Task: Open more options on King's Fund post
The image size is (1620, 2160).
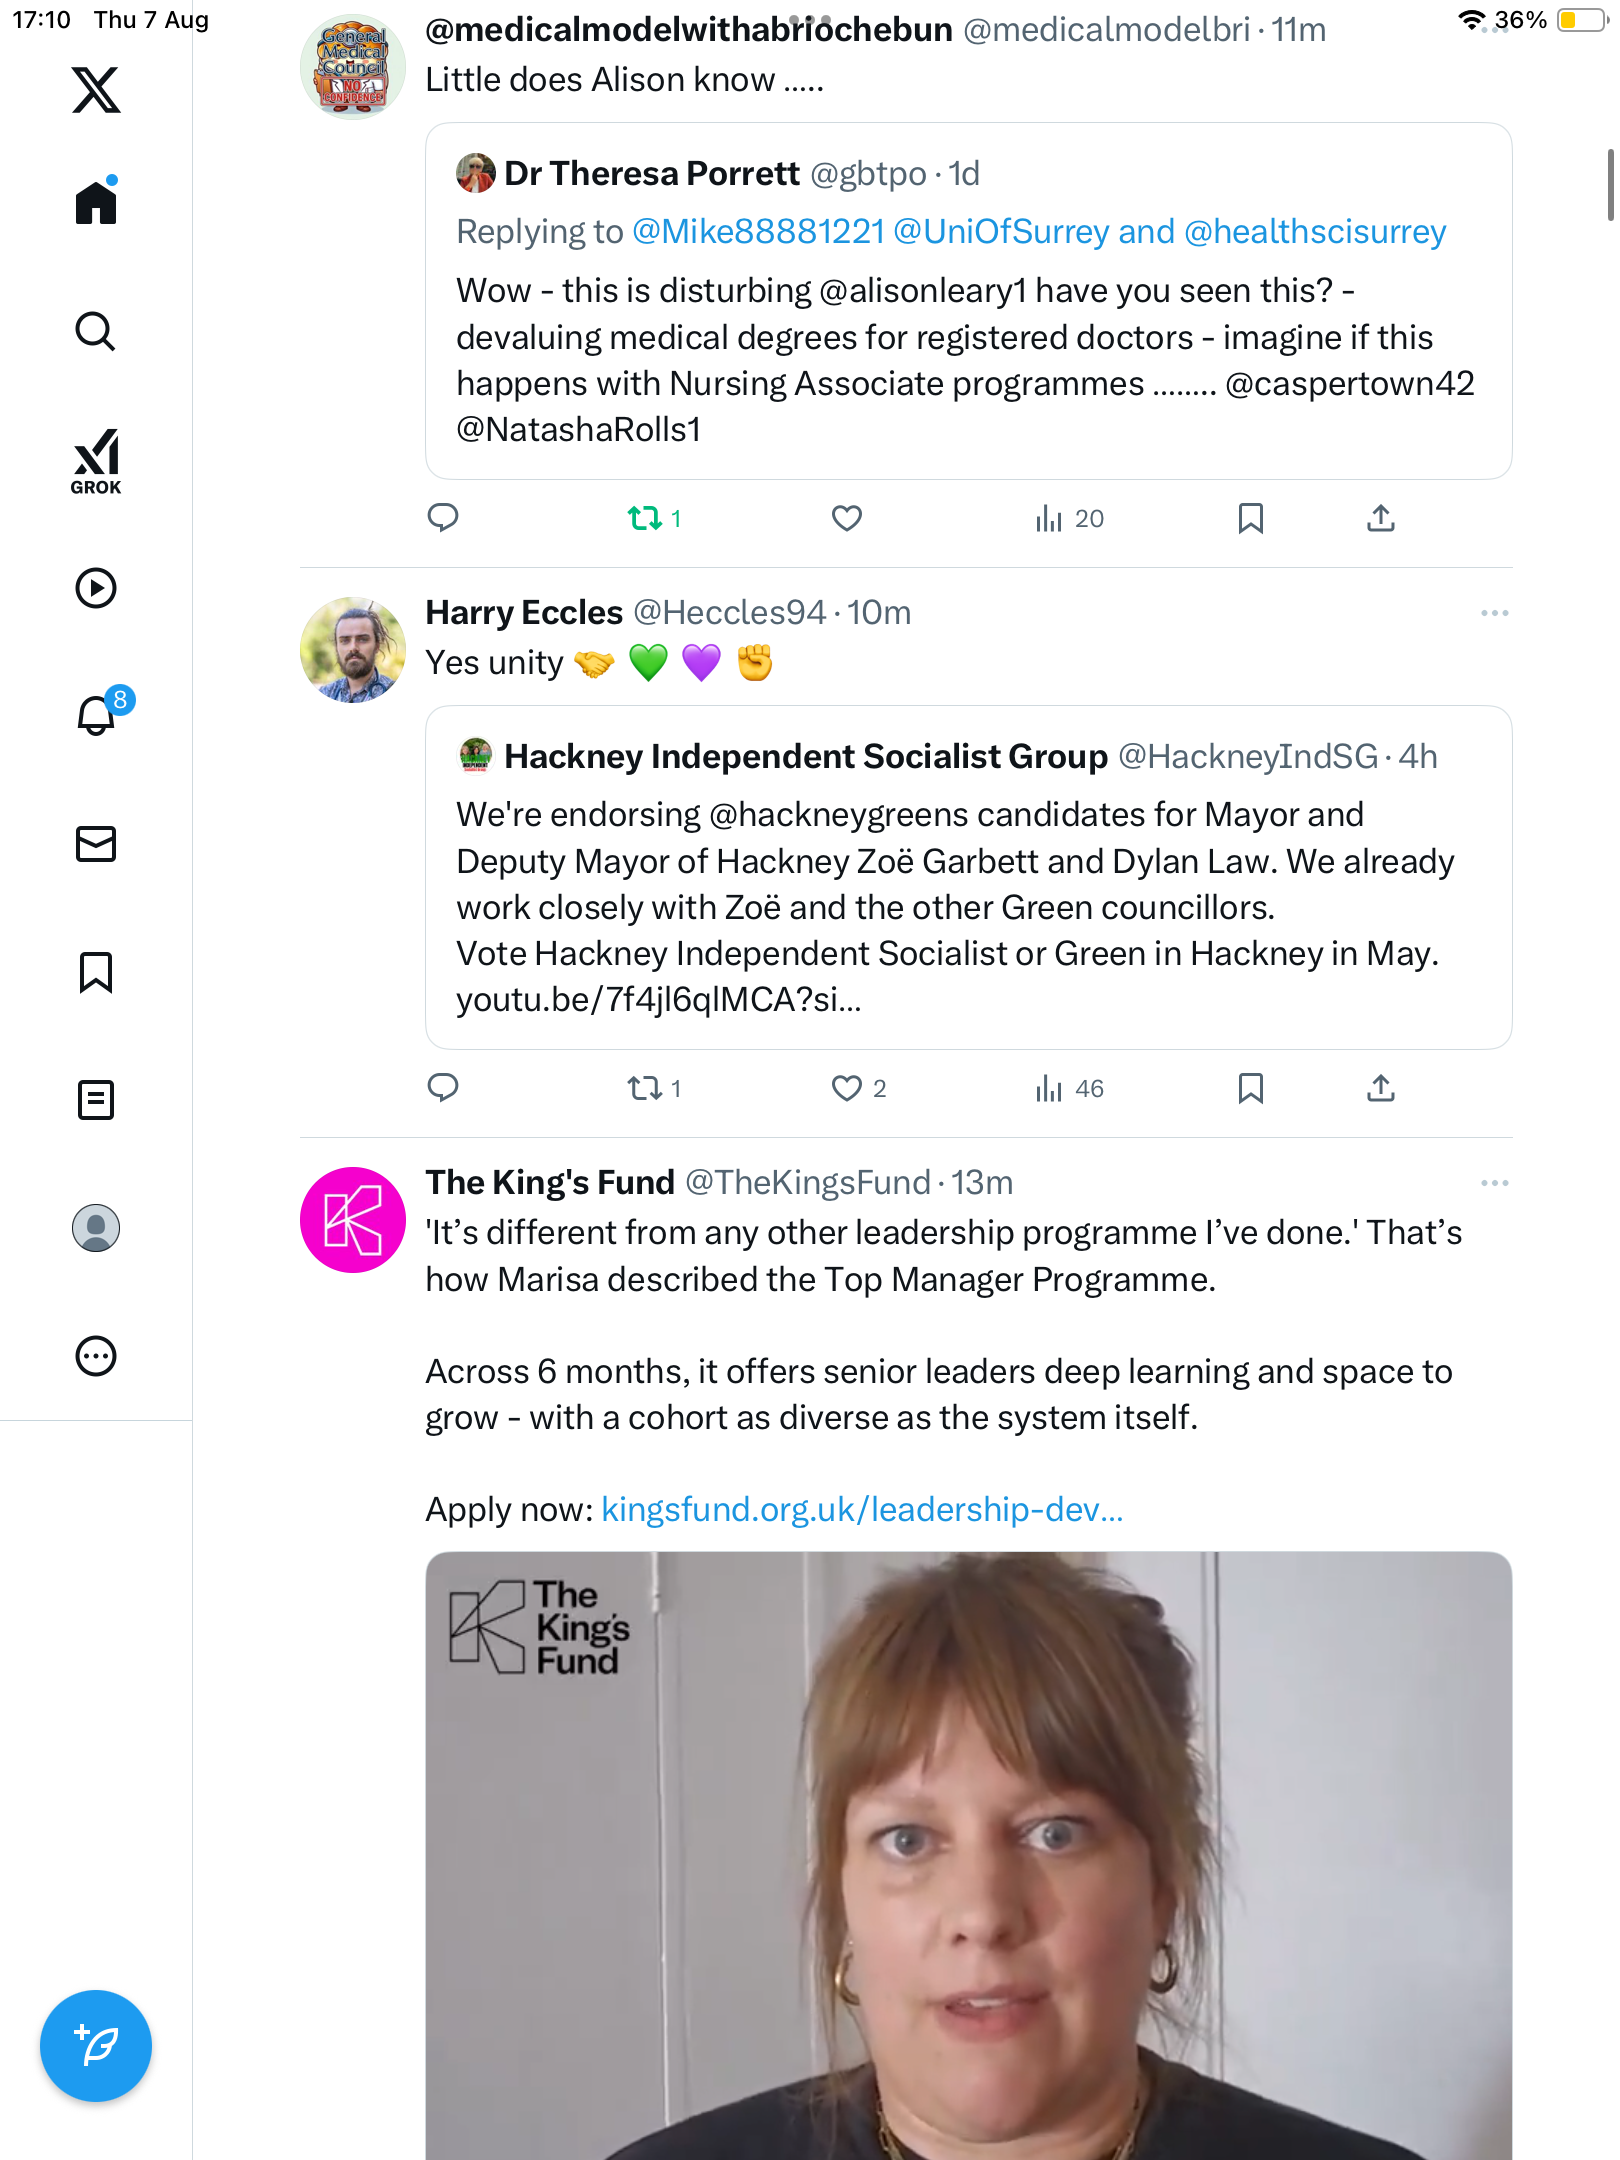Action: [1494, 1183]
